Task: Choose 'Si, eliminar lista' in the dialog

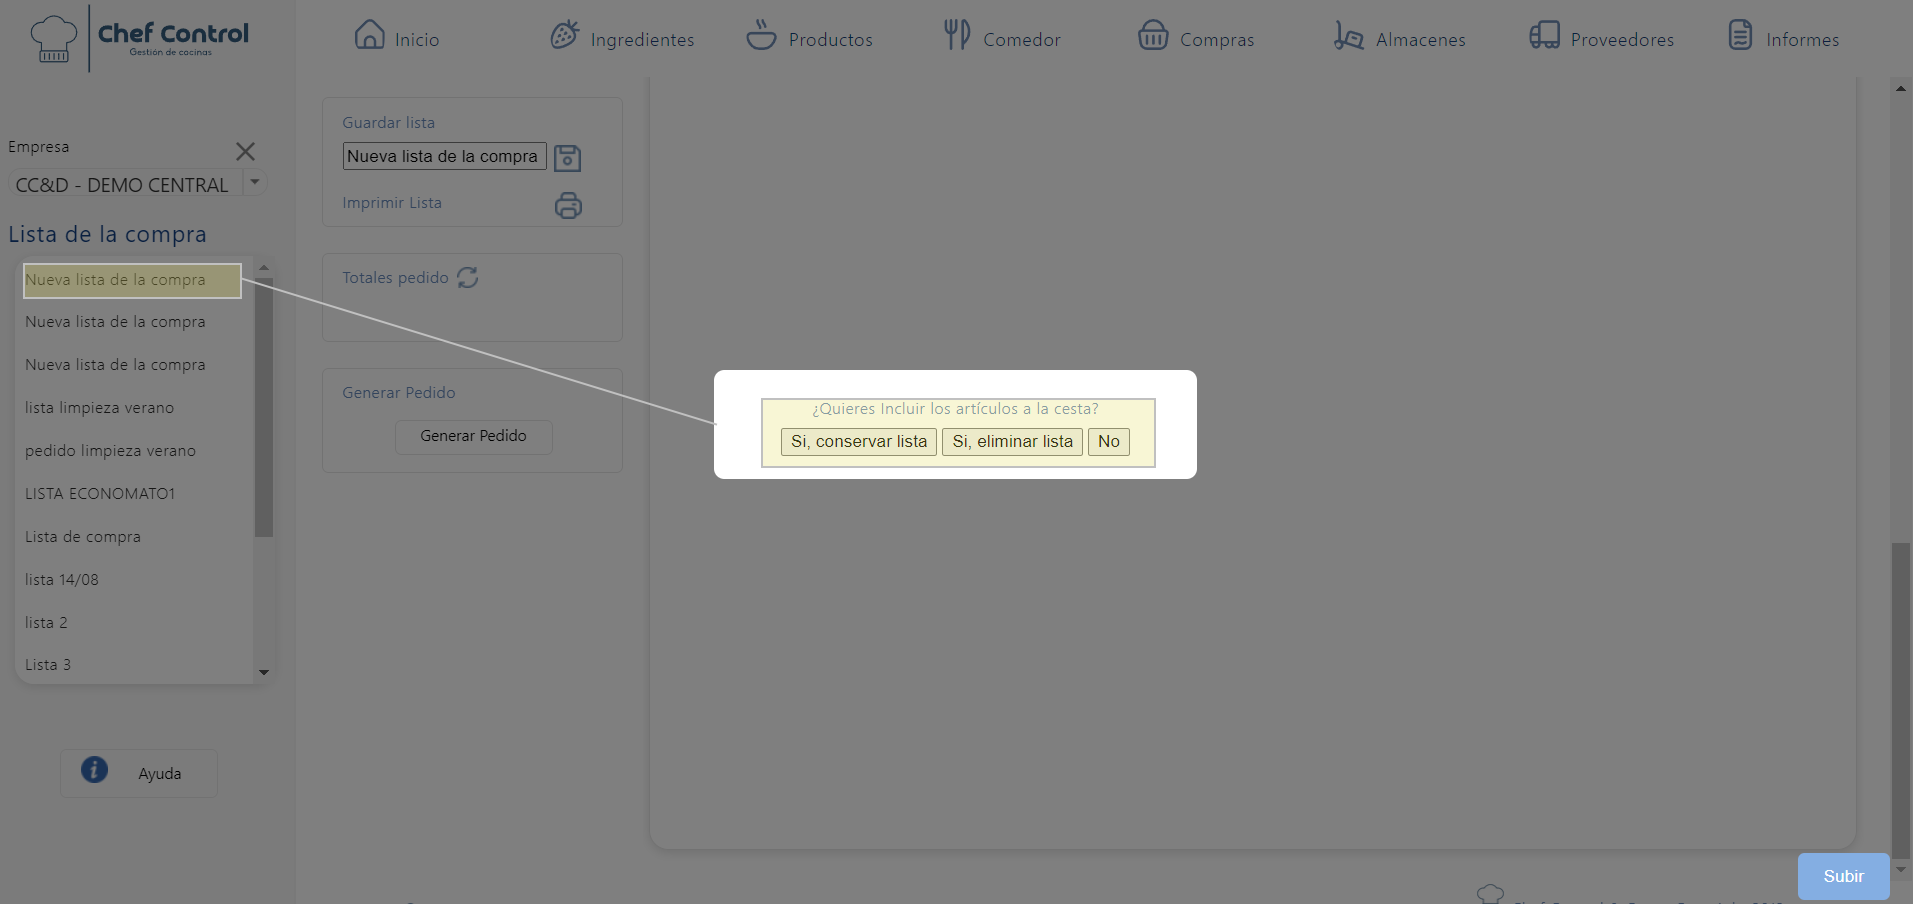Action: (1012, 442)
